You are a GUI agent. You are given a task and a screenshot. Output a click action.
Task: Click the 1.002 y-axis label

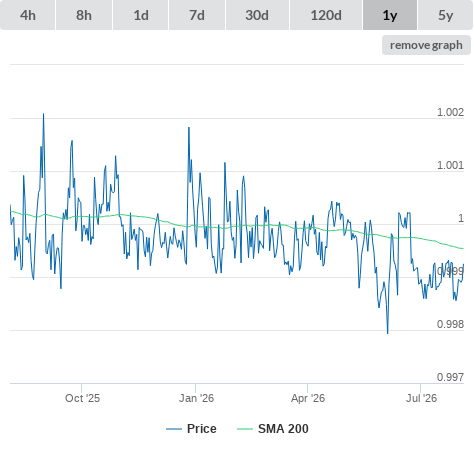pyautogui.click(x=450, y=112)
